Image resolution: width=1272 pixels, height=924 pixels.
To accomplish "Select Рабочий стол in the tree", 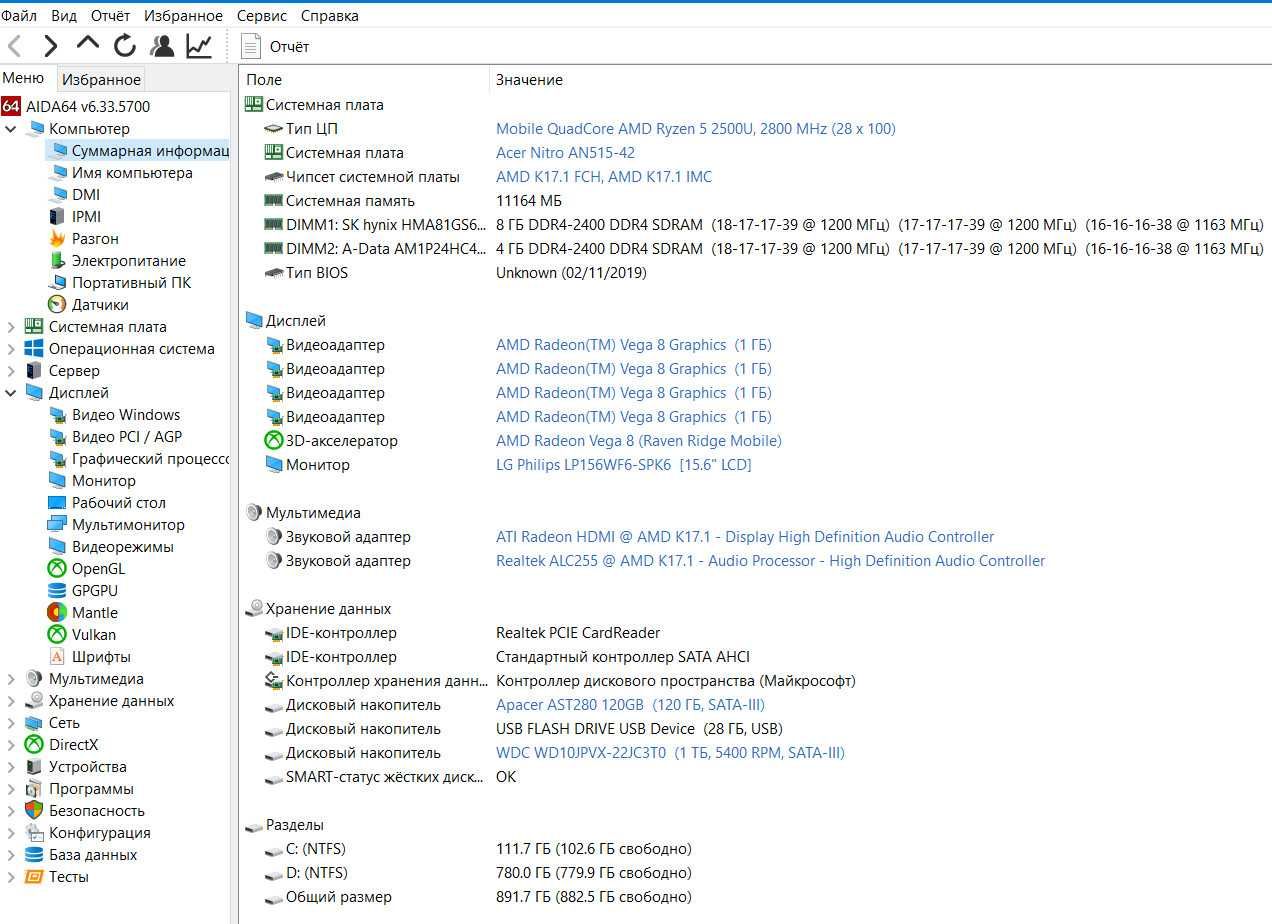I will (119, 503).
